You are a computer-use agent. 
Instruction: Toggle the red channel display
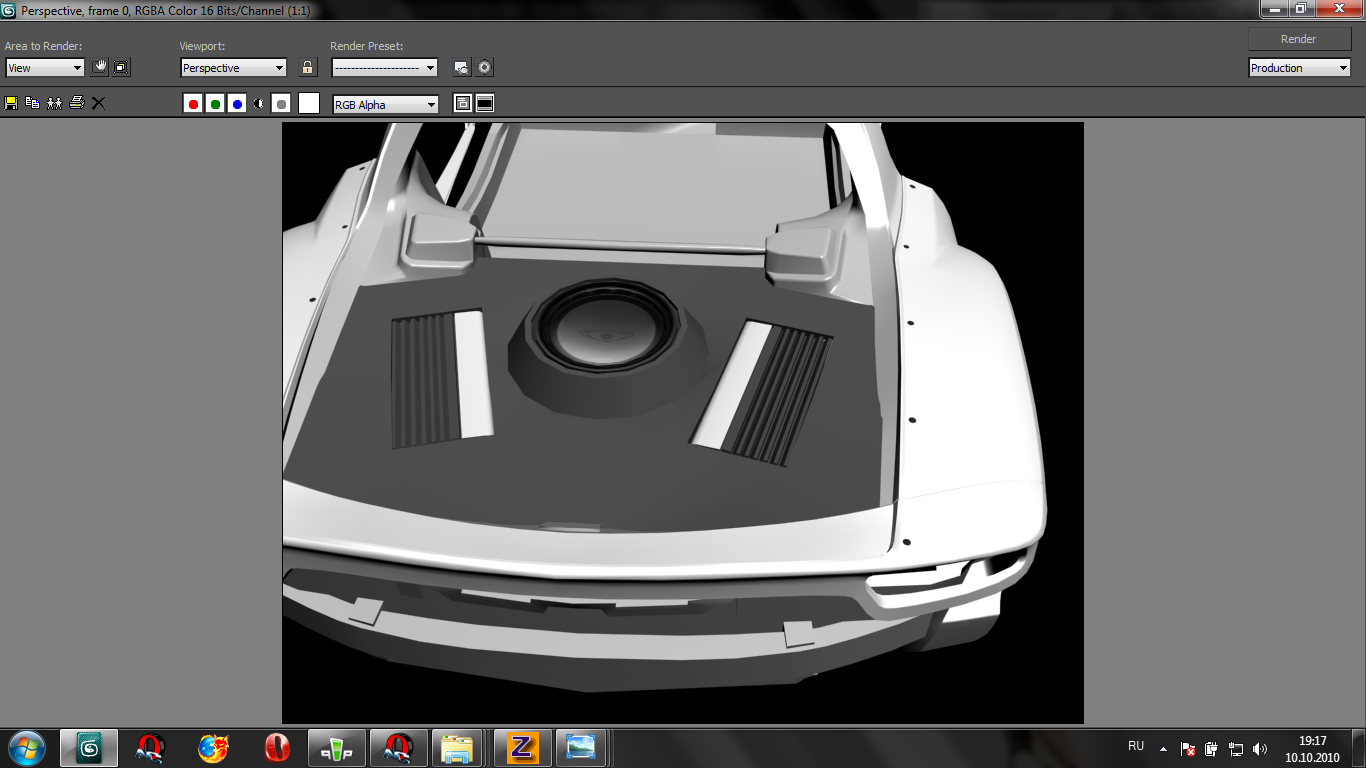193,104
